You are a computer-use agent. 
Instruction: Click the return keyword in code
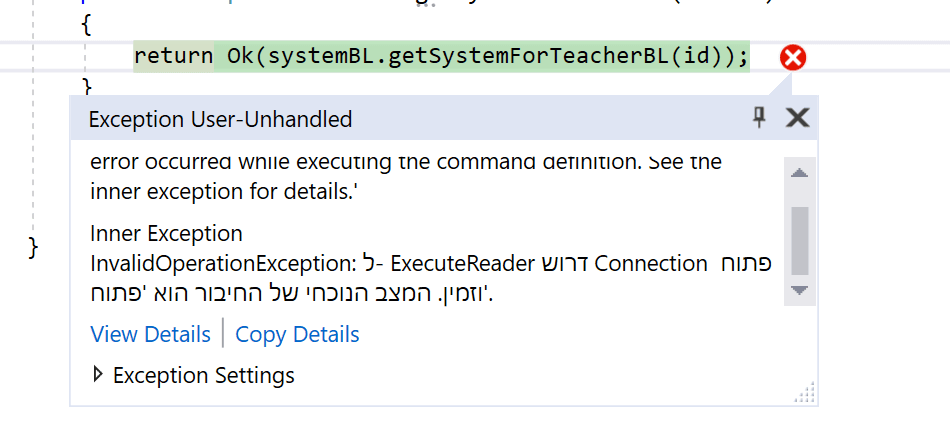coord(173,56)
